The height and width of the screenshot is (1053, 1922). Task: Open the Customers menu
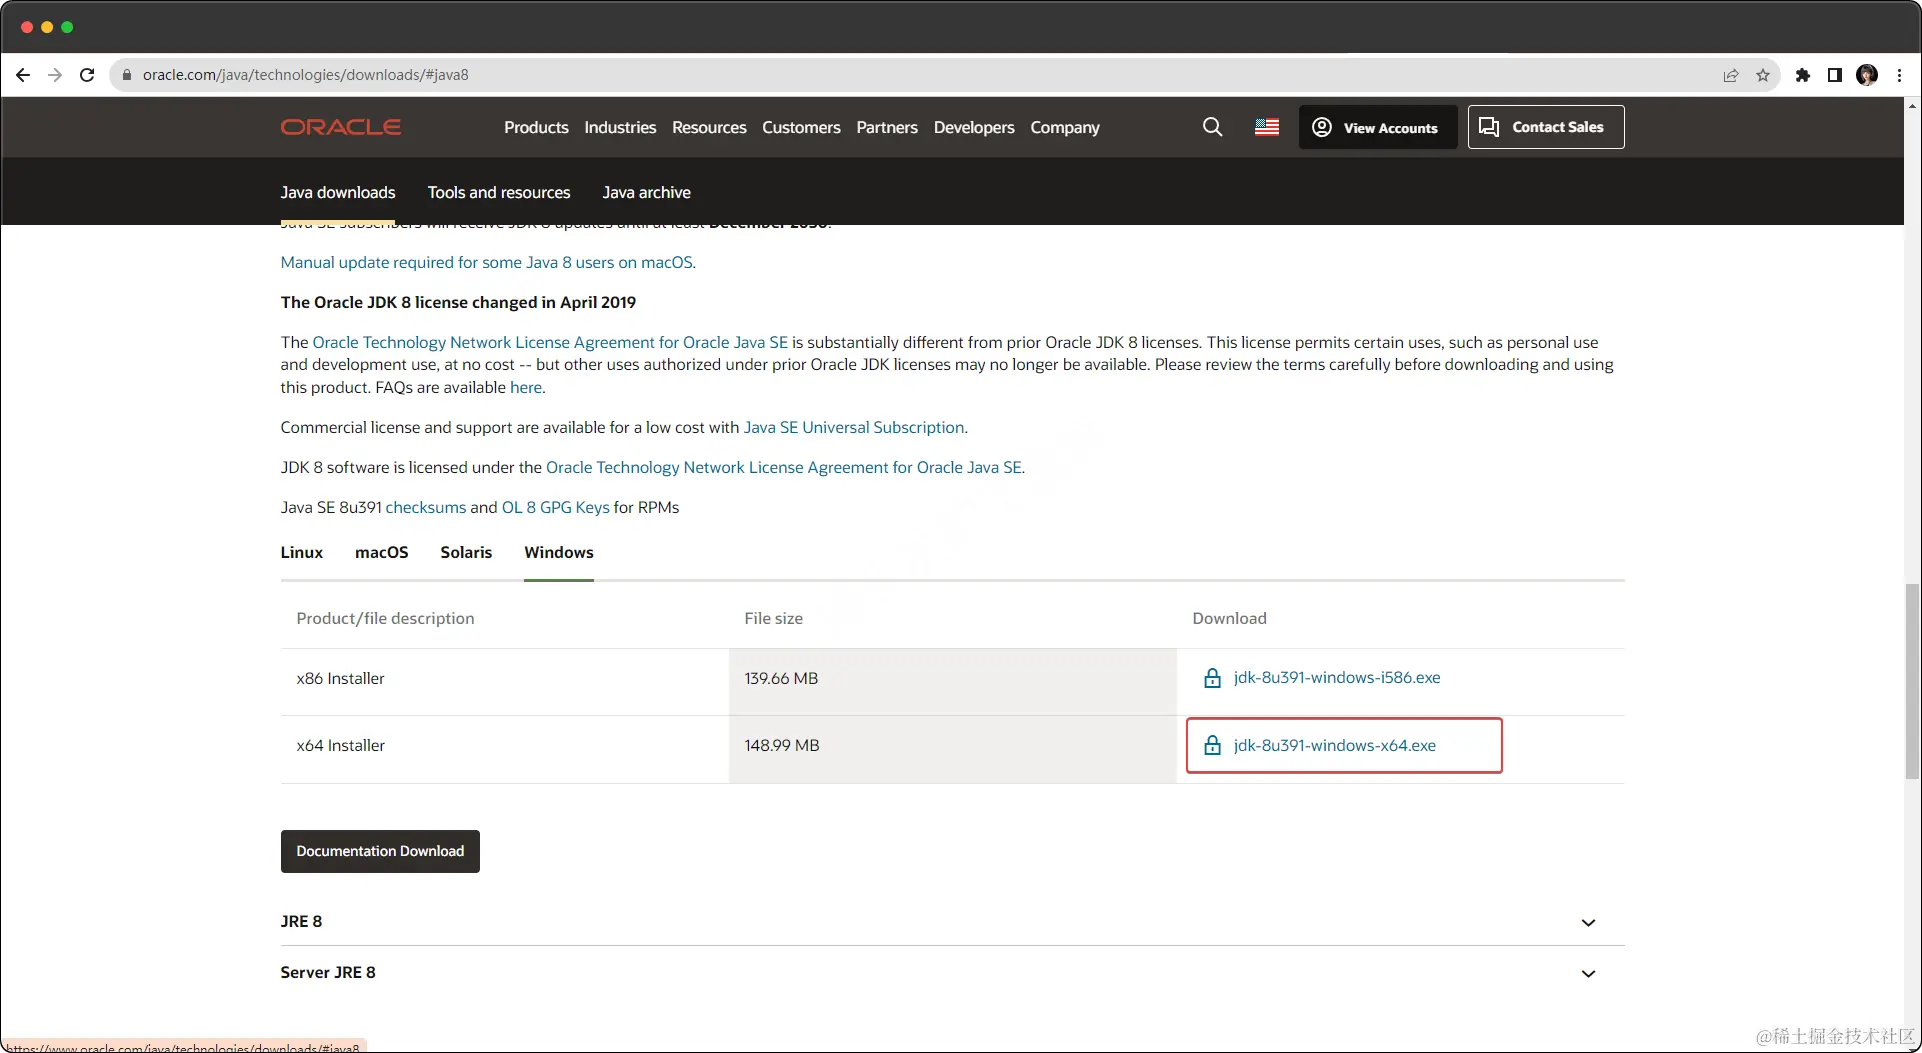[801, 127]
